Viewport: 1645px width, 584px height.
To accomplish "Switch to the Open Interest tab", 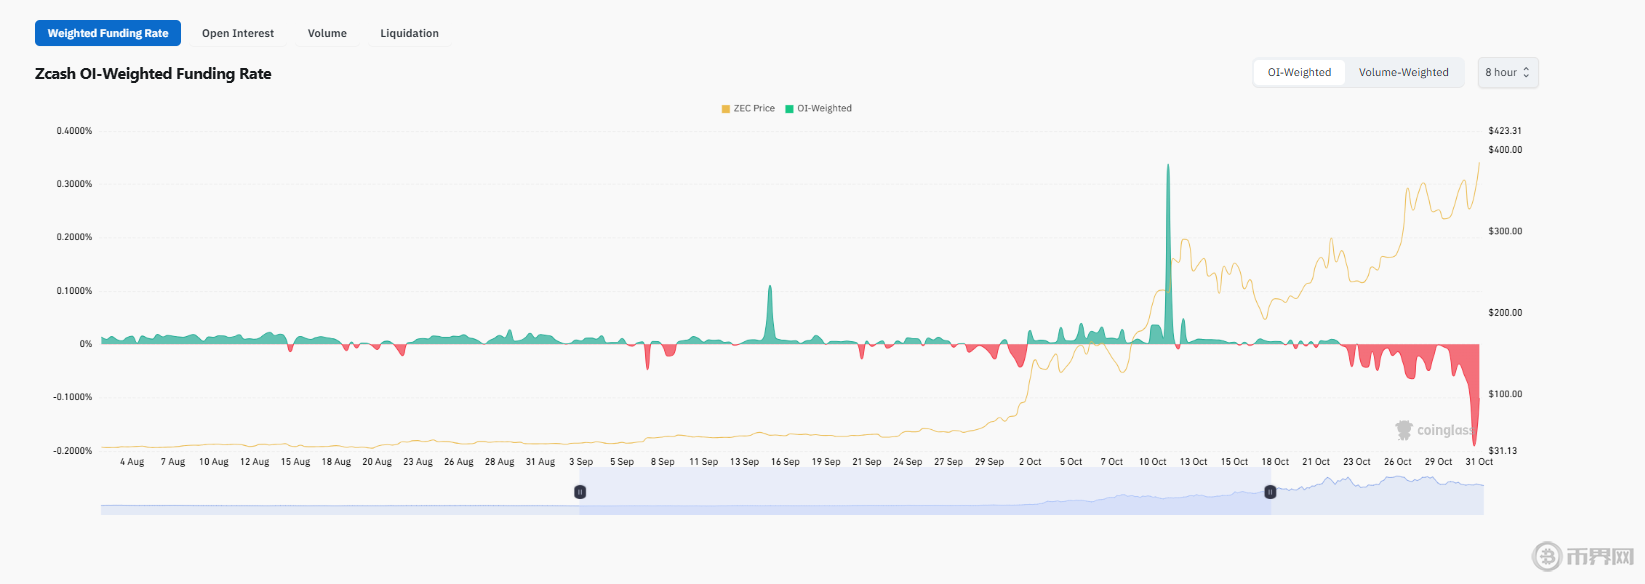I will [x=238, y=33].
